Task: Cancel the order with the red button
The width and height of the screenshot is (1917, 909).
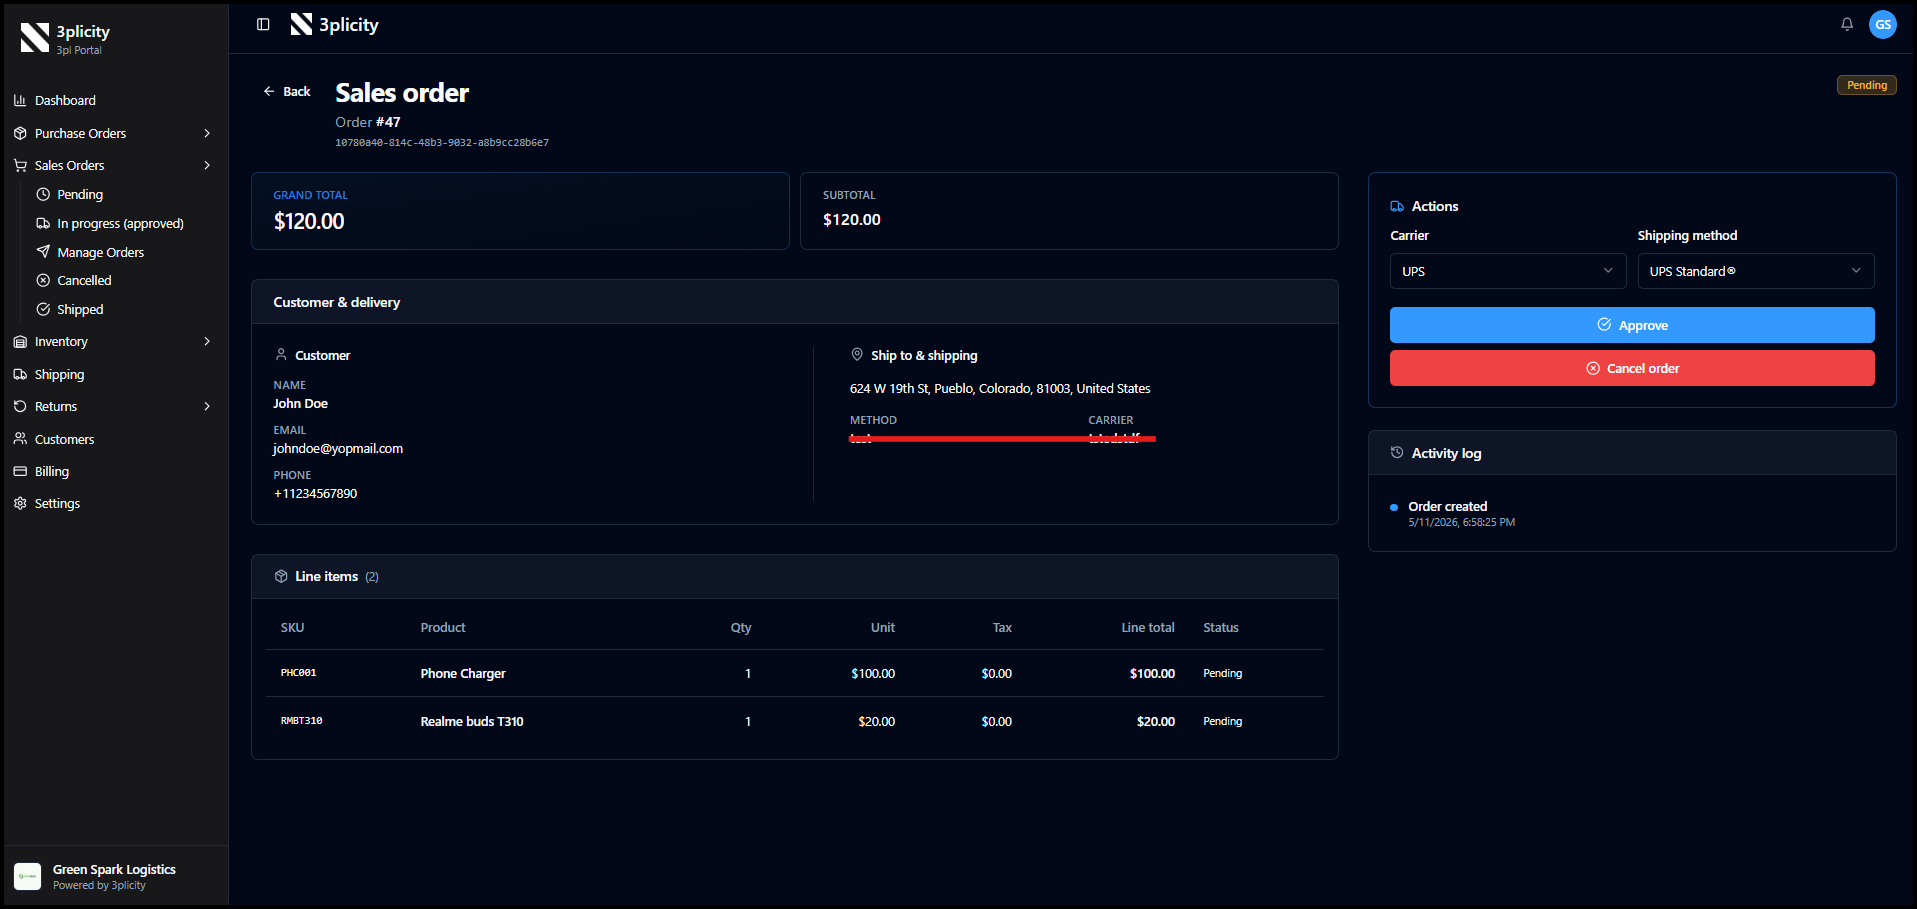Action: pos(1632,368)
